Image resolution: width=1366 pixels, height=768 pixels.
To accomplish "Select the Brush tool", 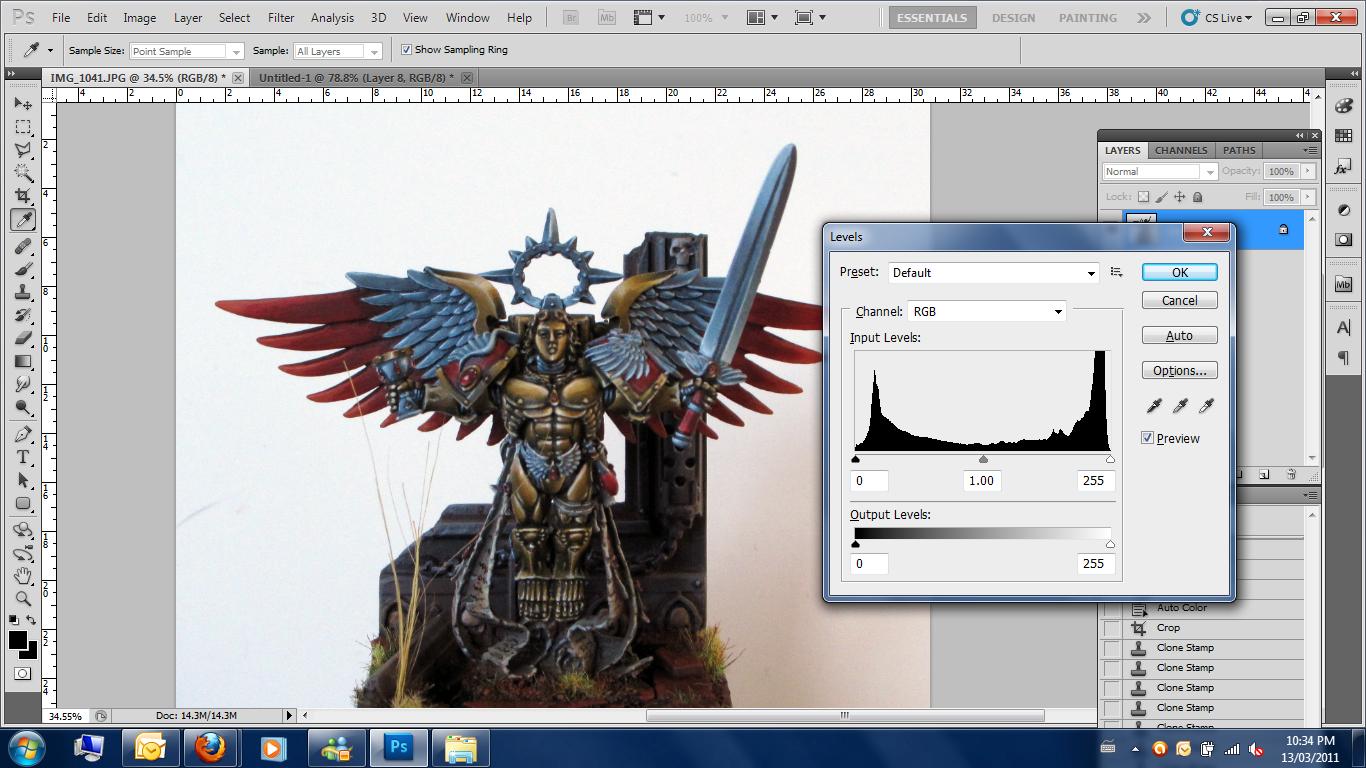I will (23, 269).
